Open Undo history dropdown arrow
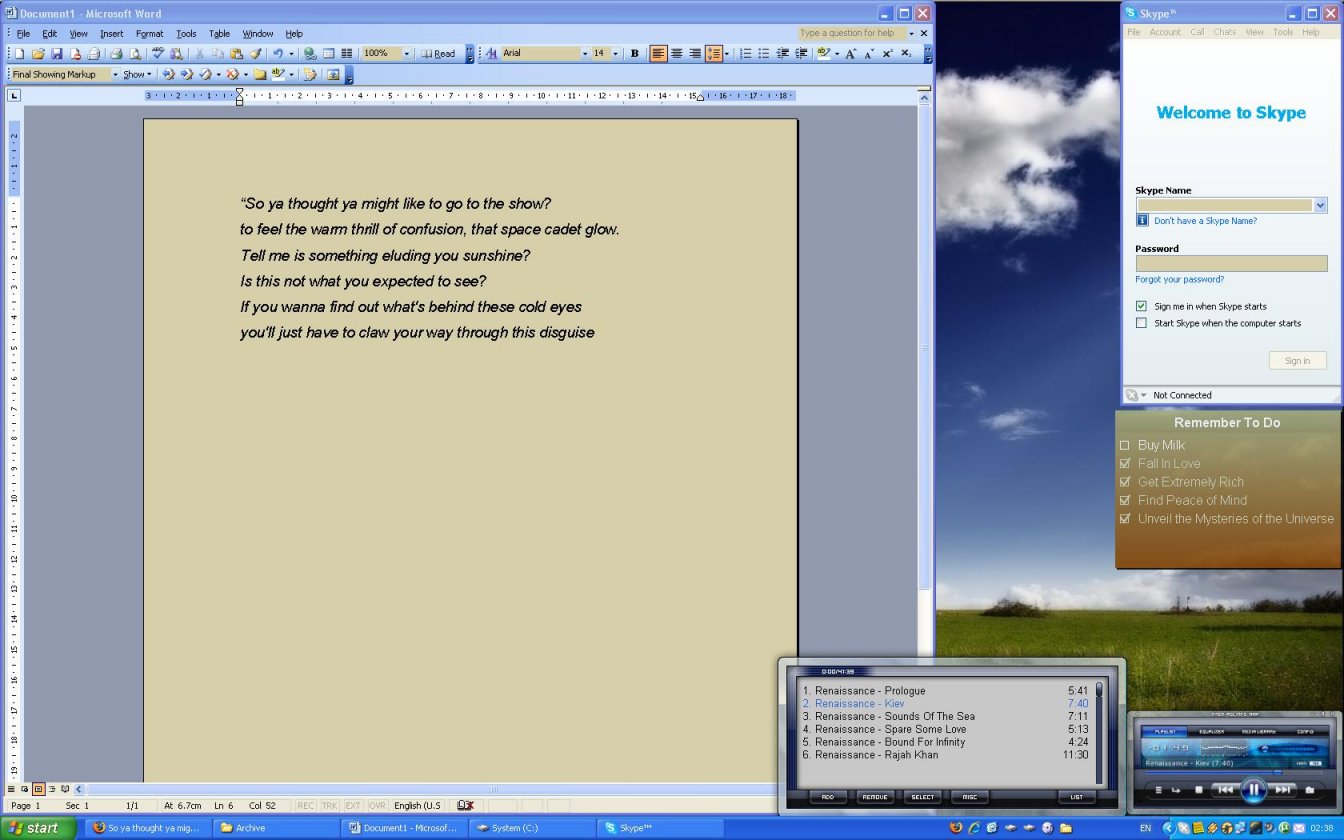Image resolution: width=1344 pixels, height=840 pixels. coord(291,53)
